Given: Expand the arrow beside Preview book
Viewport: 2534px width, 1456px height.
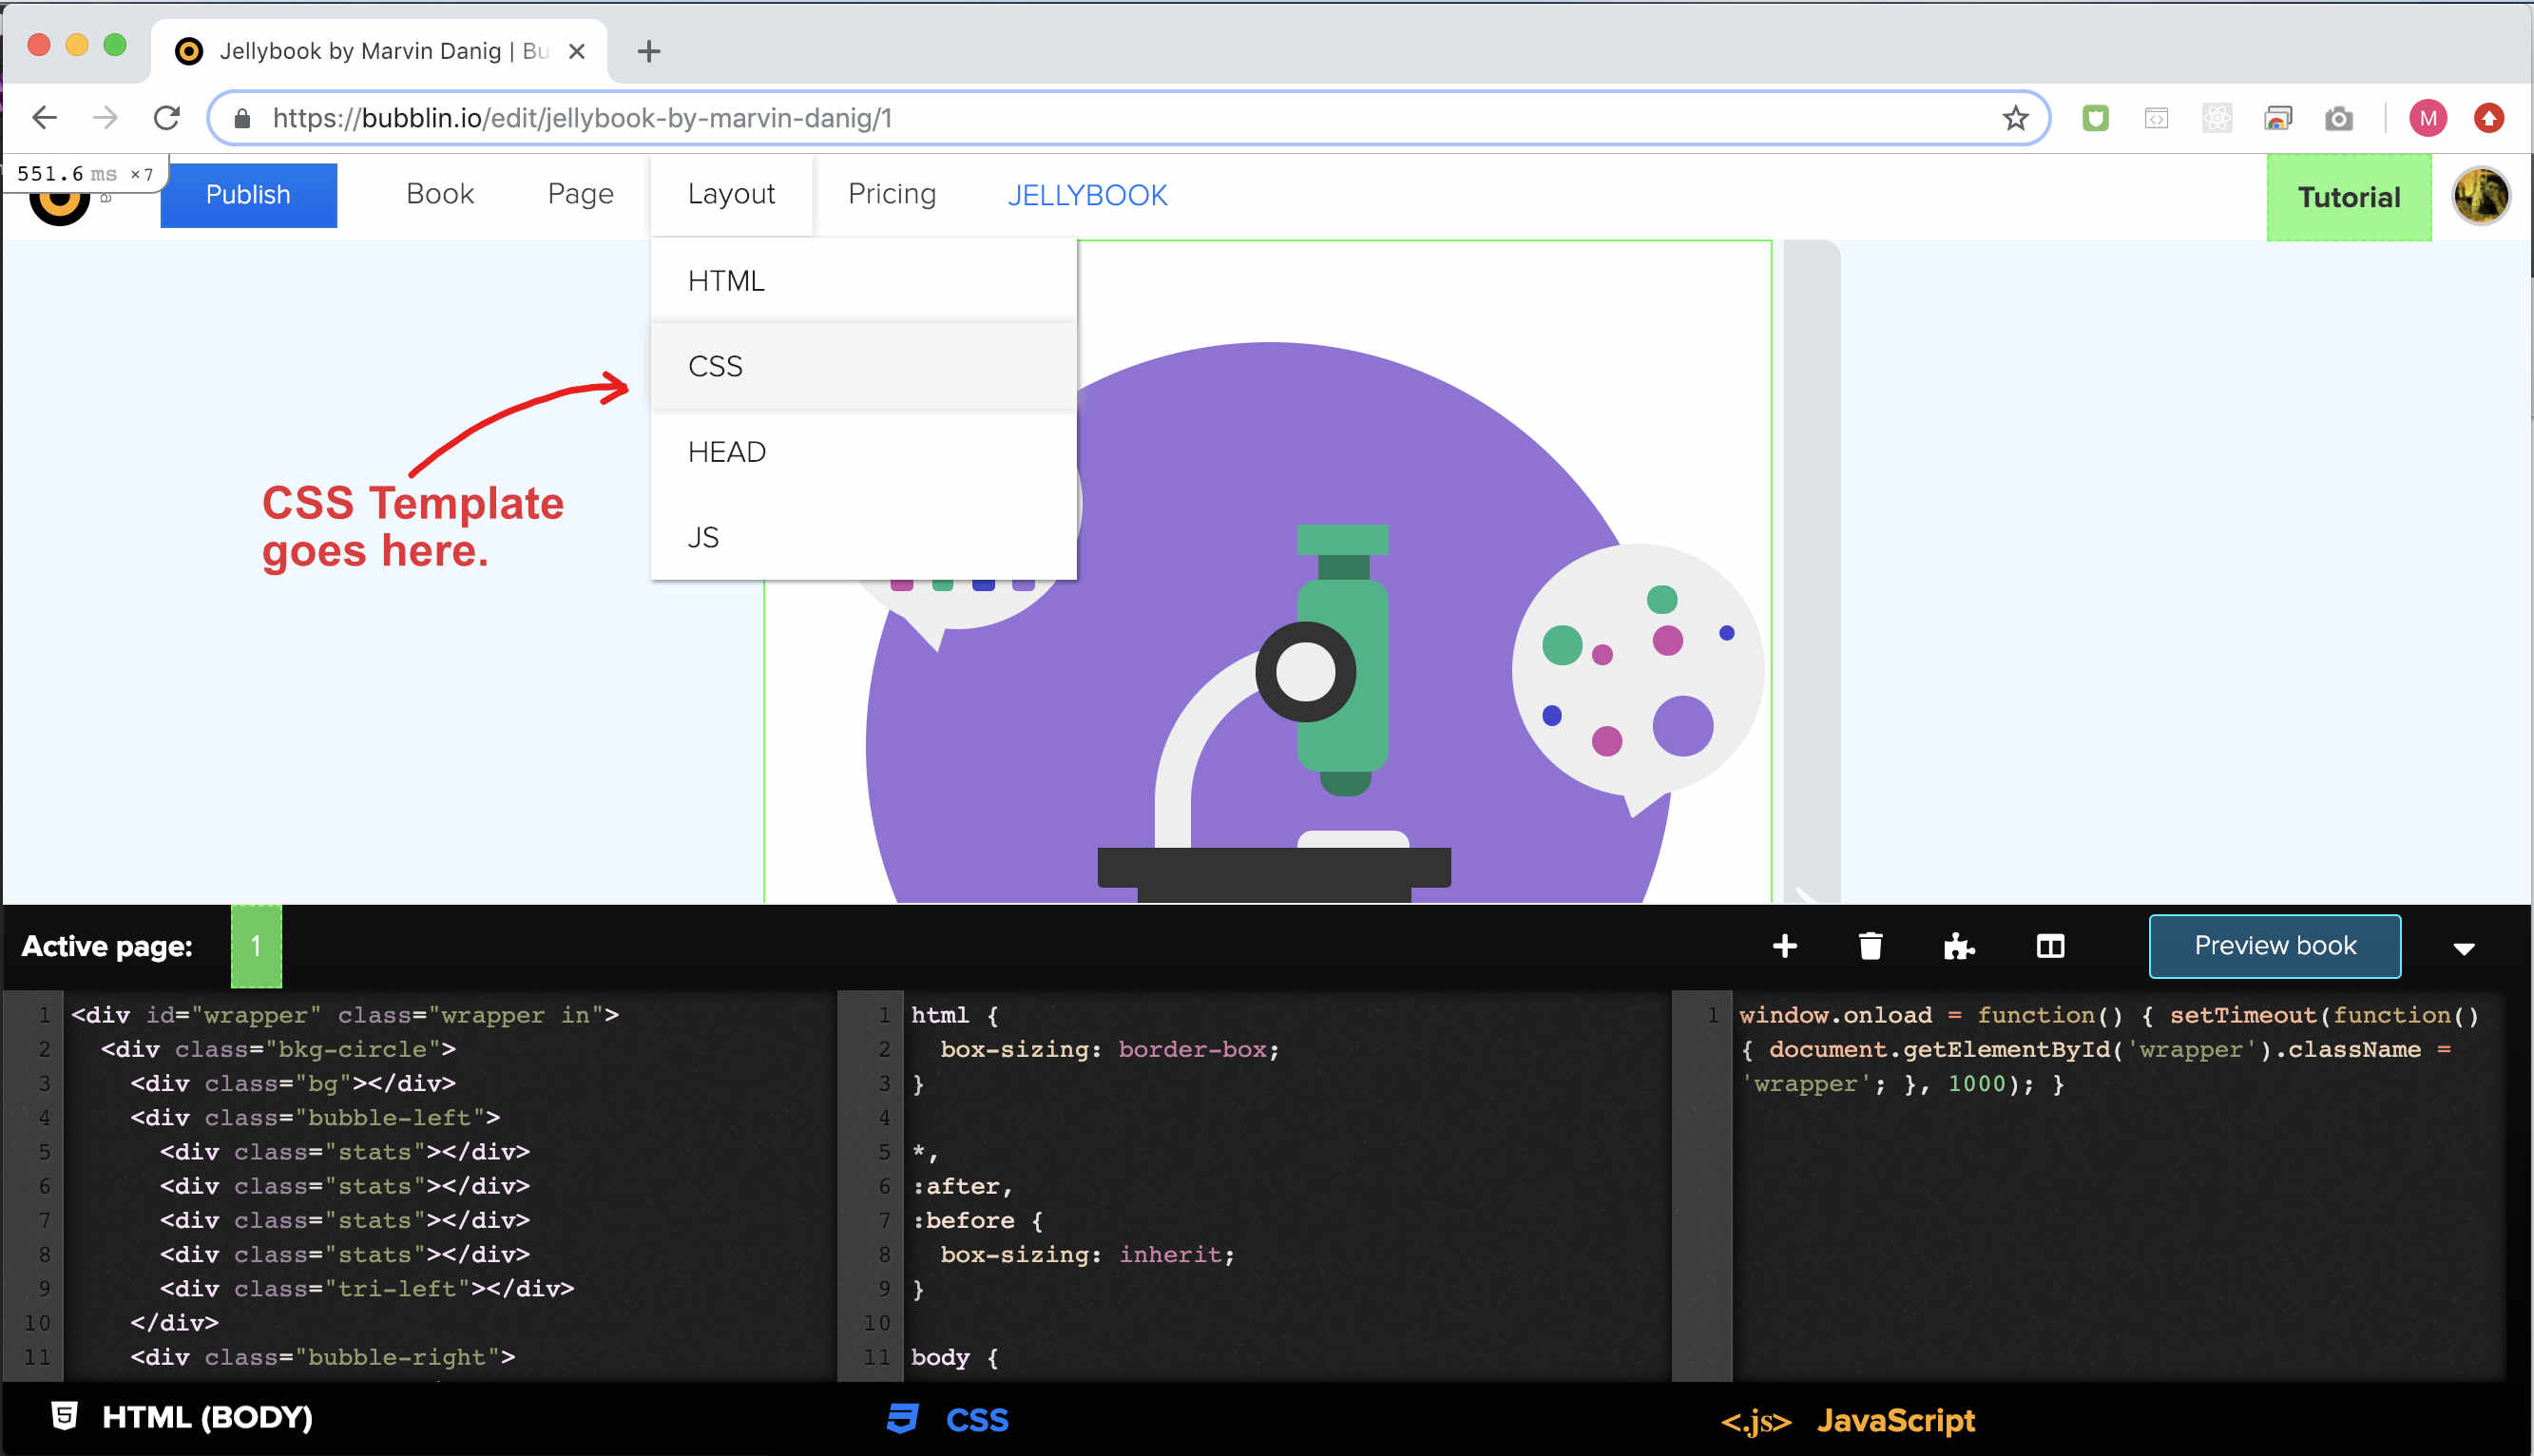Looking at the screenshot, I should [x=2464, y=948].
